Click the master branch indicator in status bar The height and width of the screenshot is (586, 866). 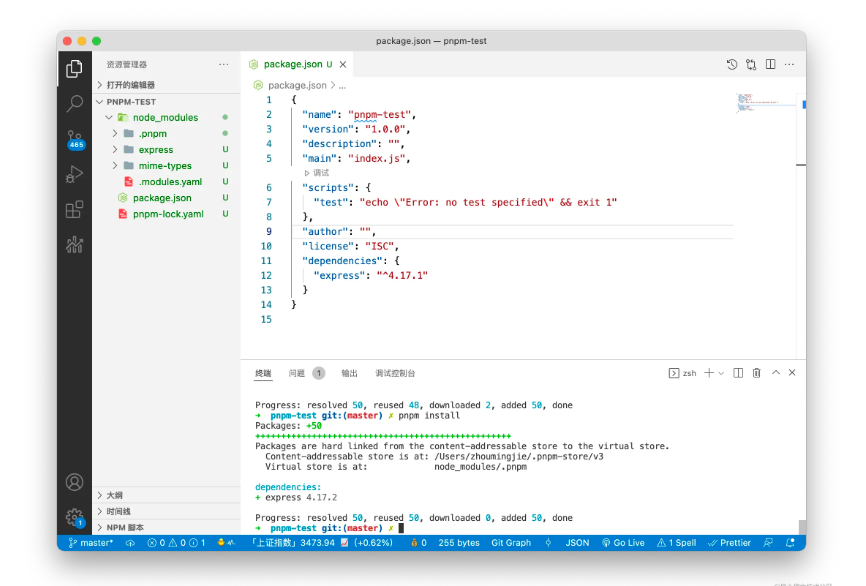[91, 543]
